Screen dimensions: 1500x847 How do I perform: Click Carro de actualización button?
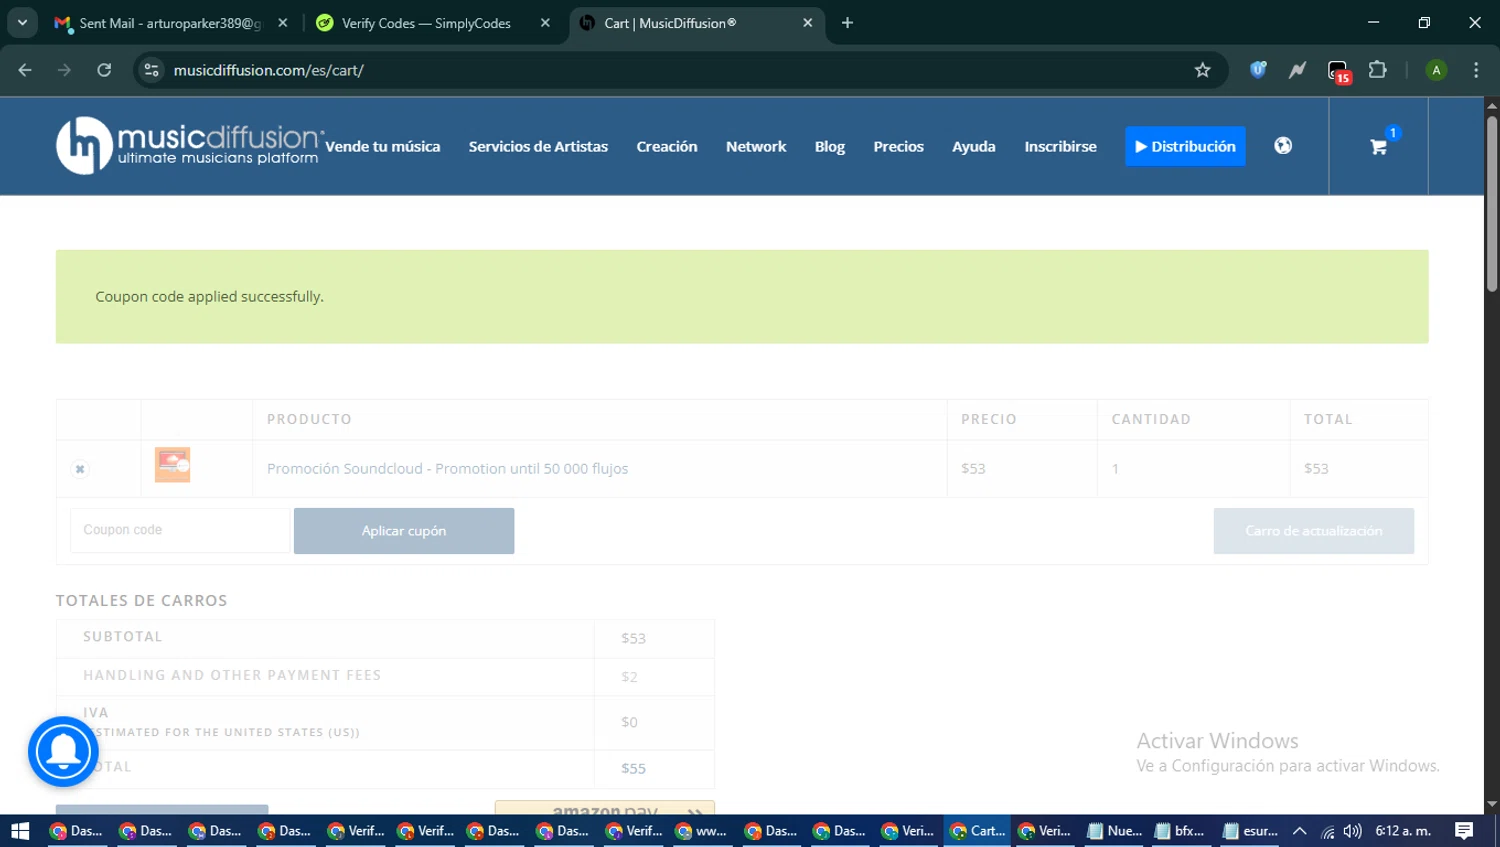(1314, 531)
